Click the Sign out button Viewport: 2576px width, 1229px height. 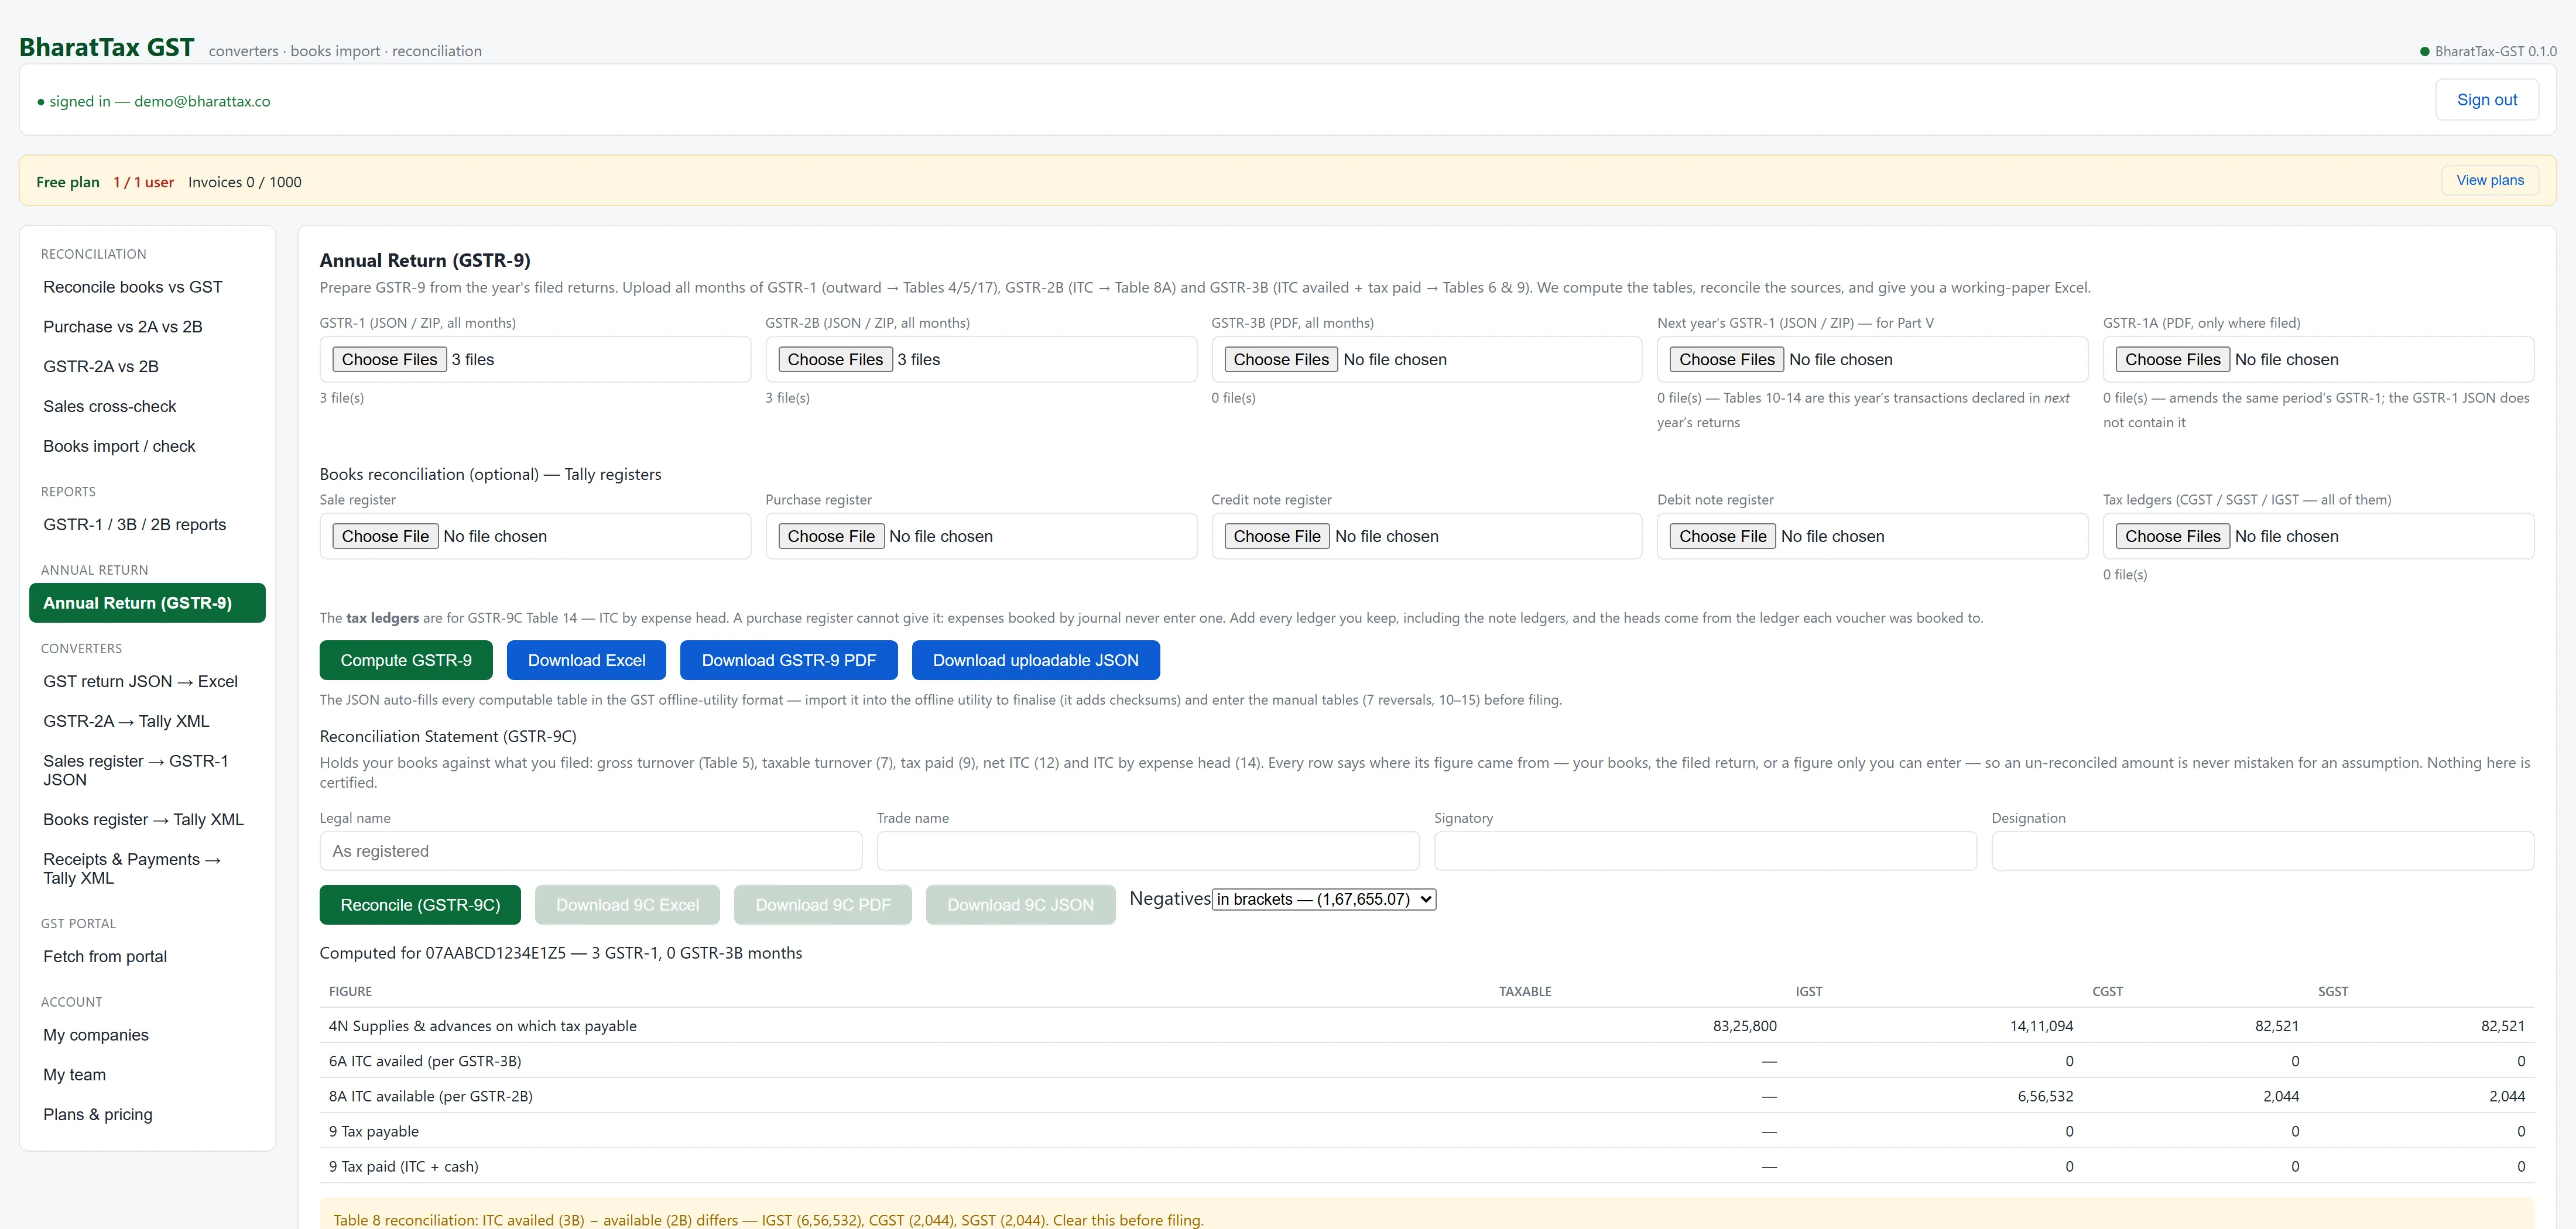[2486, 100]
